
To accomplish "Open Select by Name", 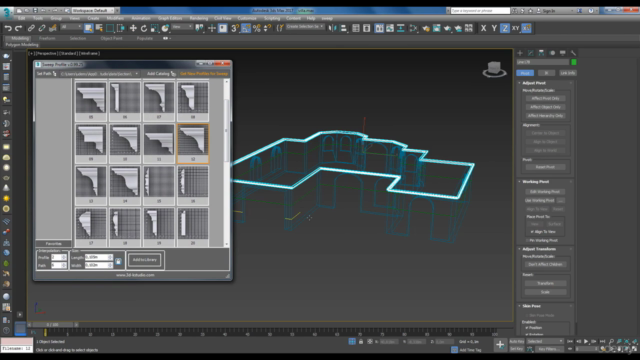I will [x=99, y=28].
